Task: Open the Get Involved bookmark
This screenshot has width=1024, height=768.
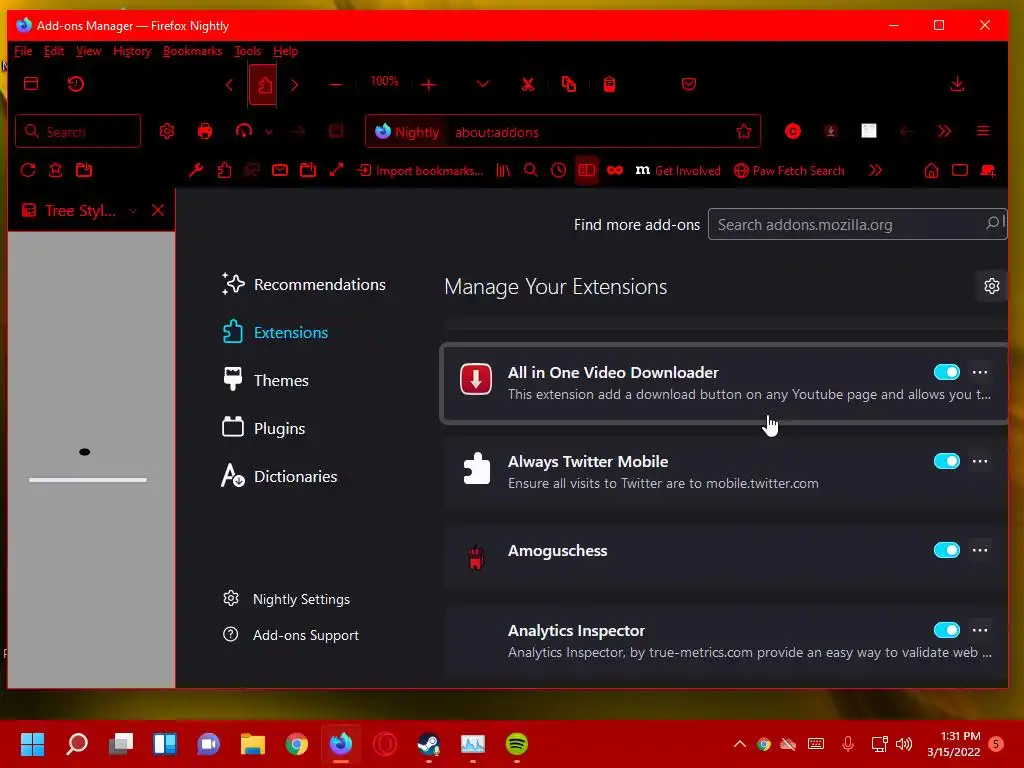Action: [678, 170]
